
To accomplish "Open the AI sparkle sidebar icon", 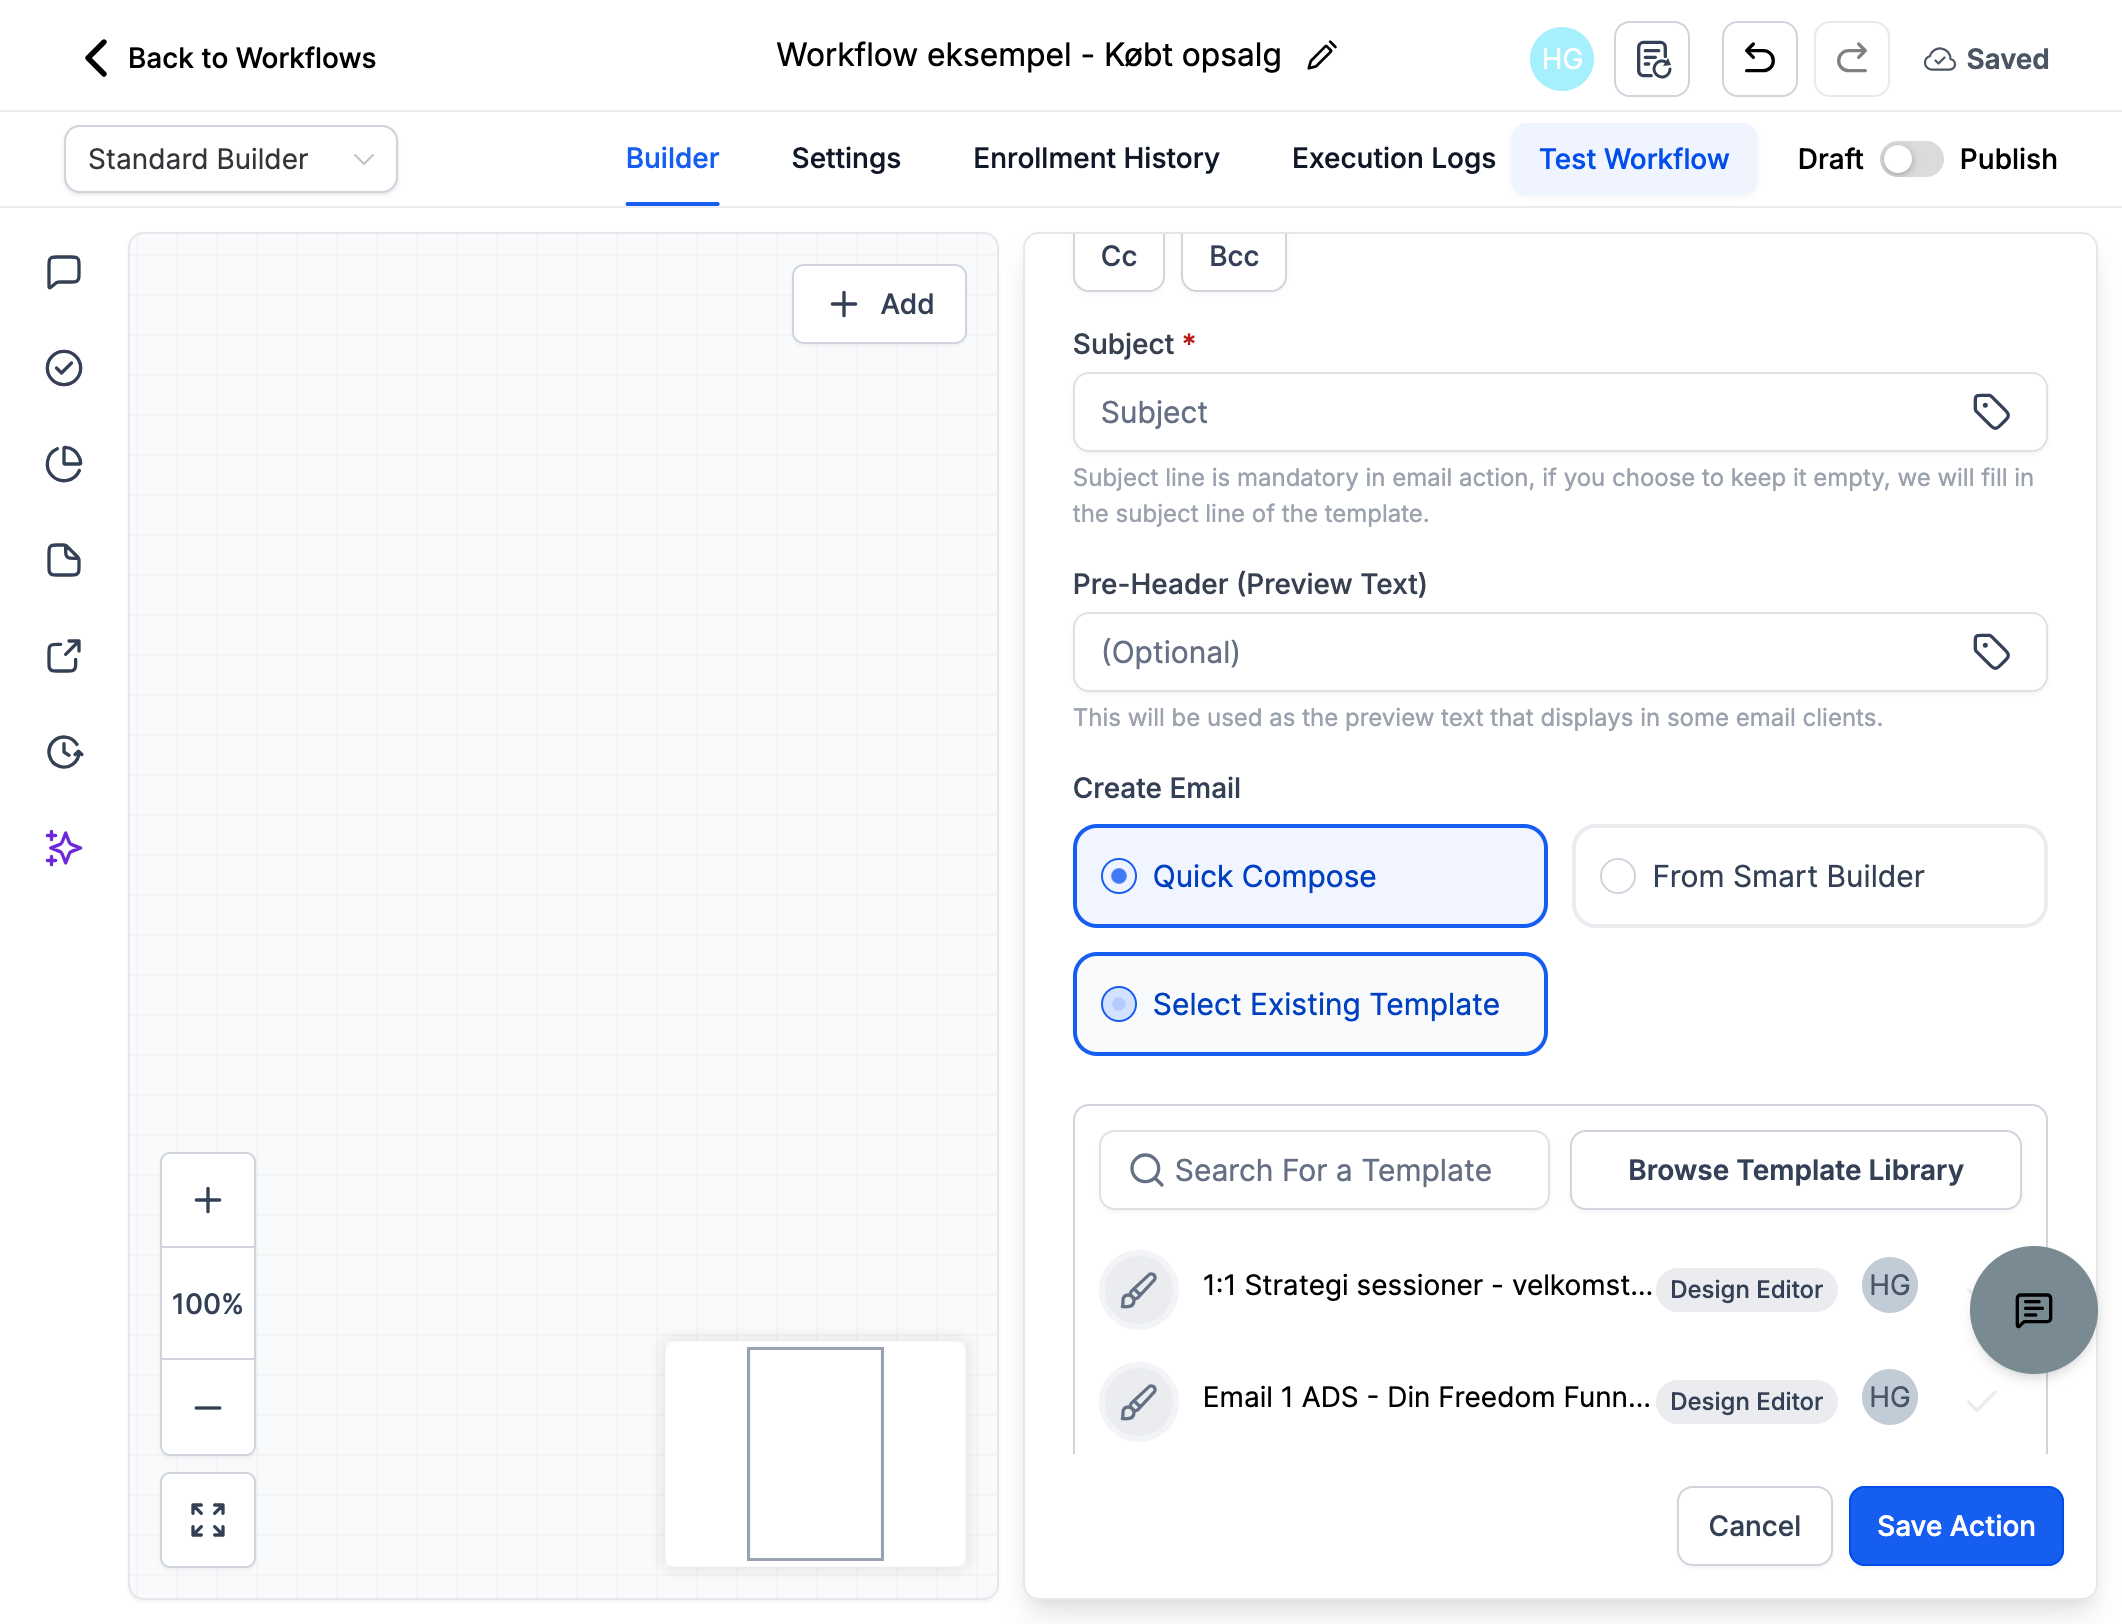I will [64, 848].
